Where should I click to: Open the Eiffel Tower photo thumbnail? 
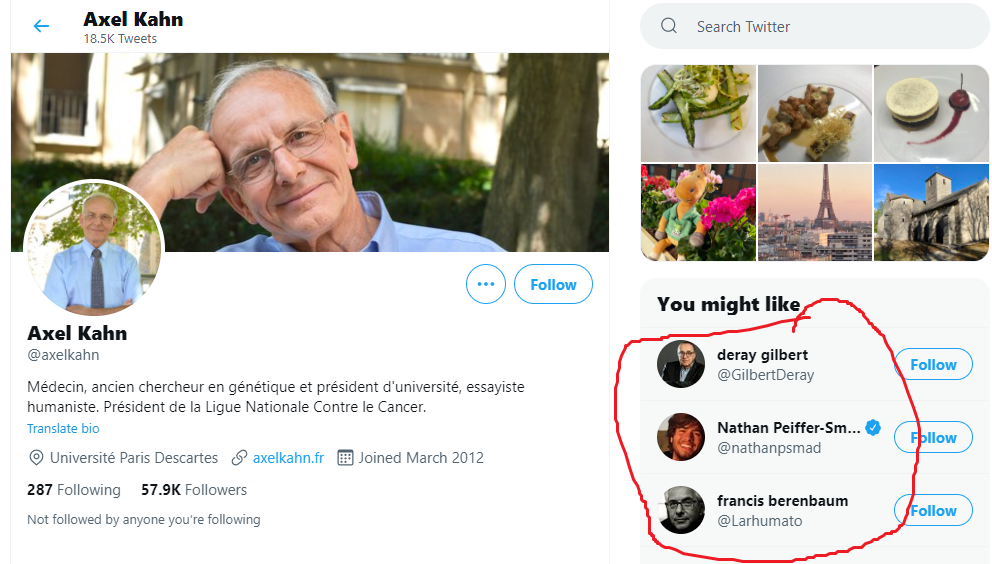click(x=815, y=212)
